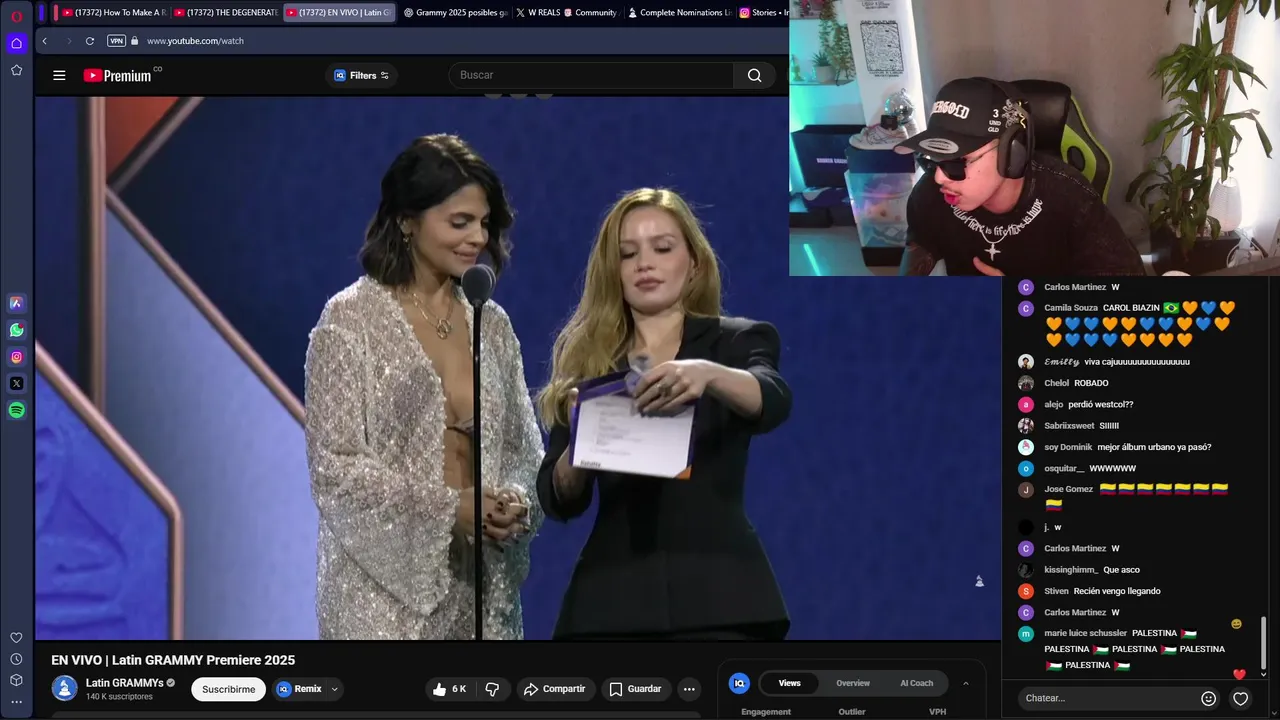
Task: Select the Overview tab in vidIQ panel
Action: tap(853, 683)
